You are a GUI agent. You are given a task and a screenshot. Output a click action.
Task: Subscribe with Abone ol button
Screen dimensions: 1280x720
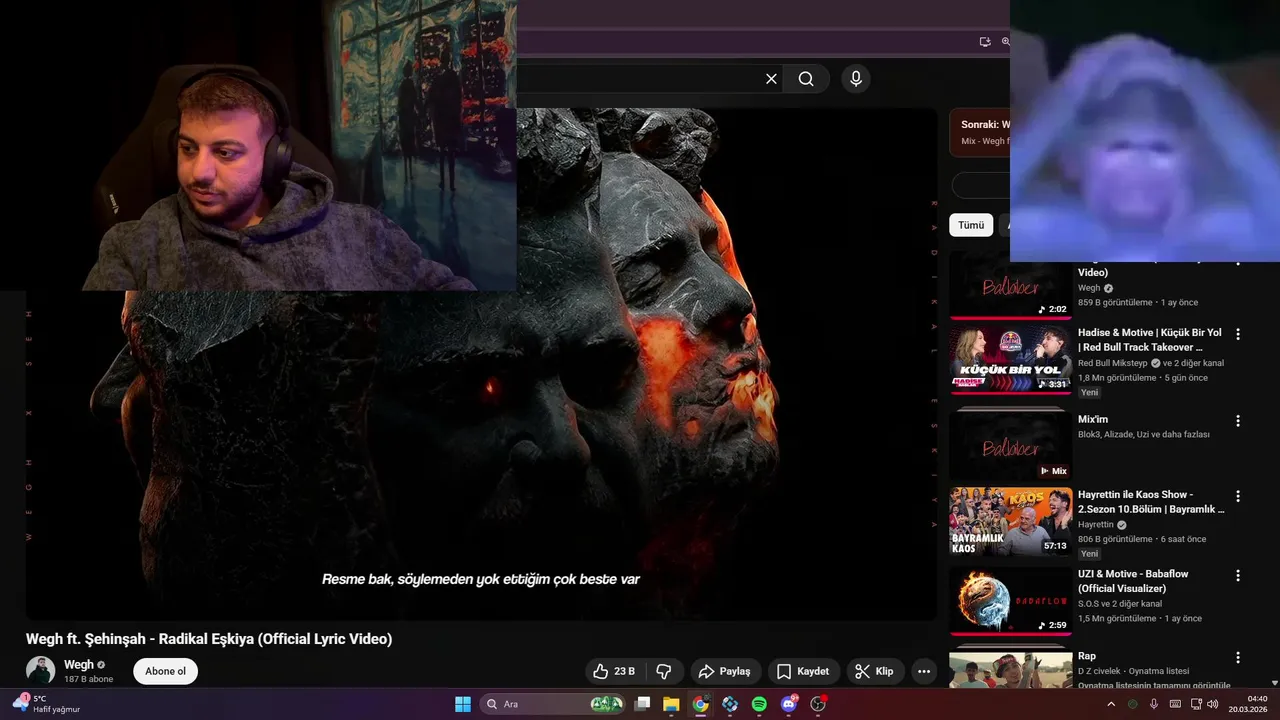165,671
